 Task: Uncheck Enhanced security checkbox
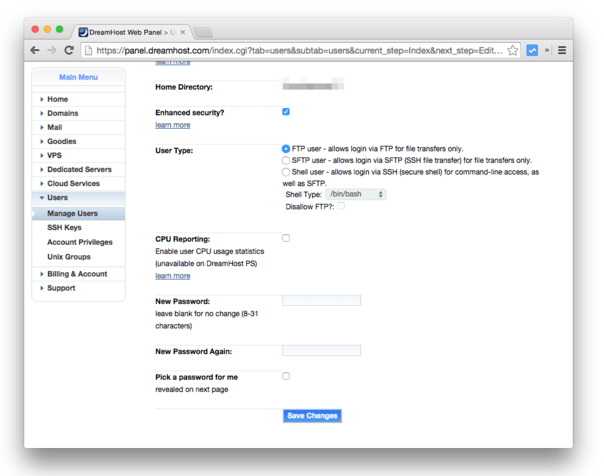pos(286,112)
